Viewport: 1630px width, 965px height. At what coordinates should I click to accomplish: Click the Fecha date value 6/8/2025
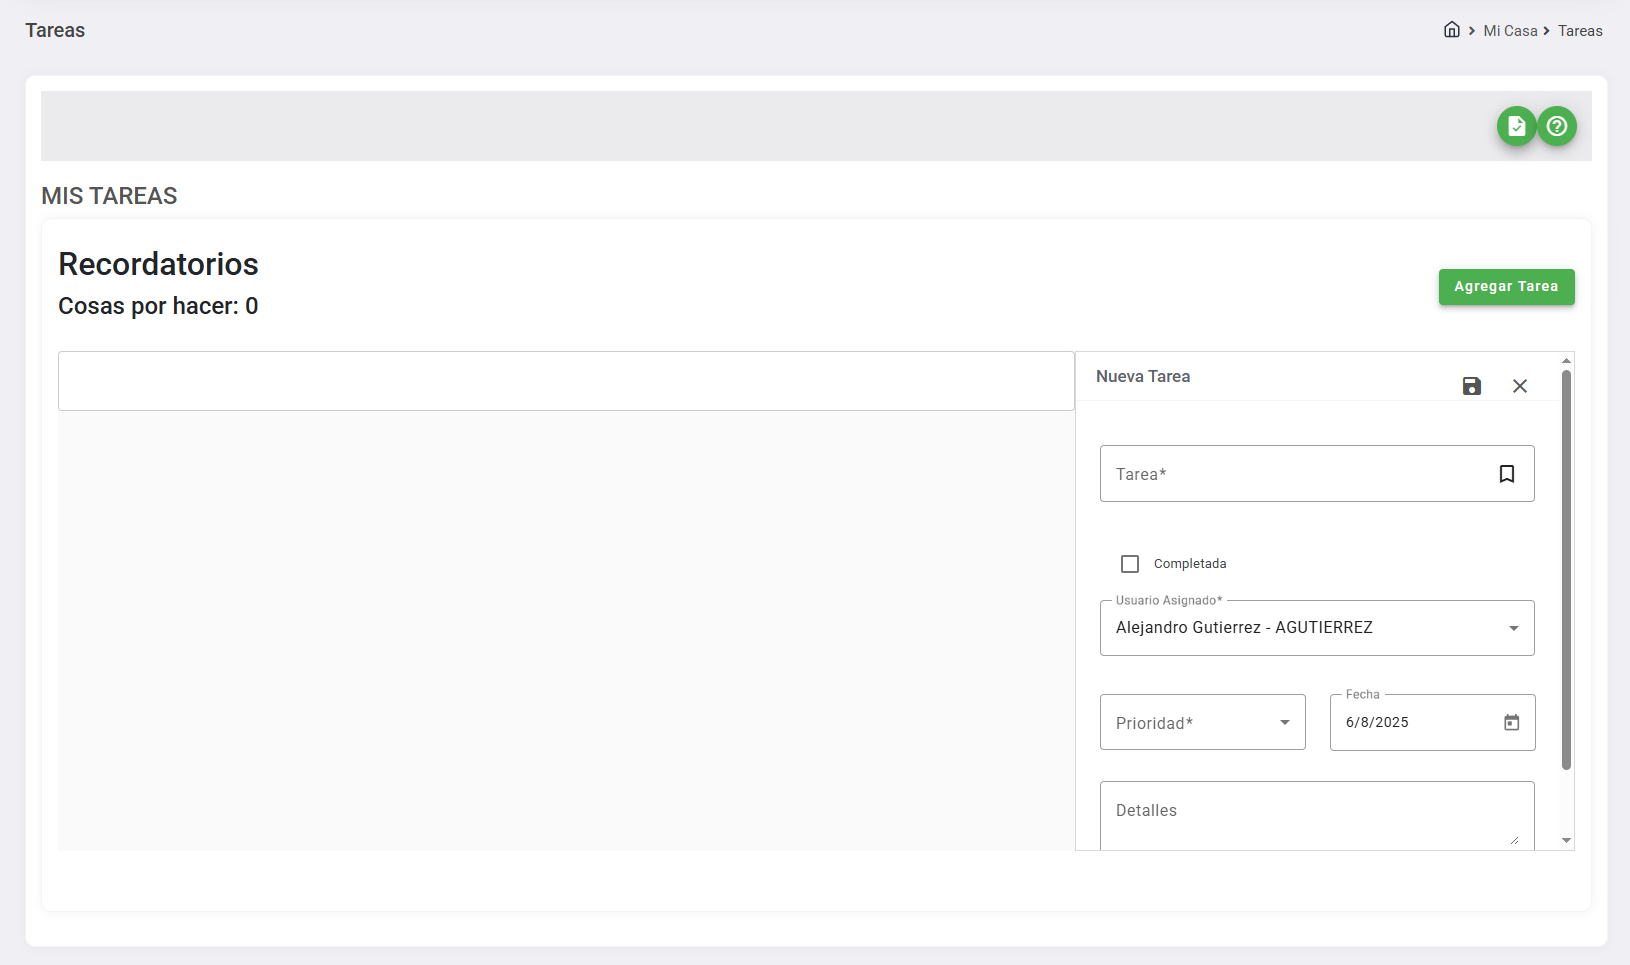click(1378, 722)
